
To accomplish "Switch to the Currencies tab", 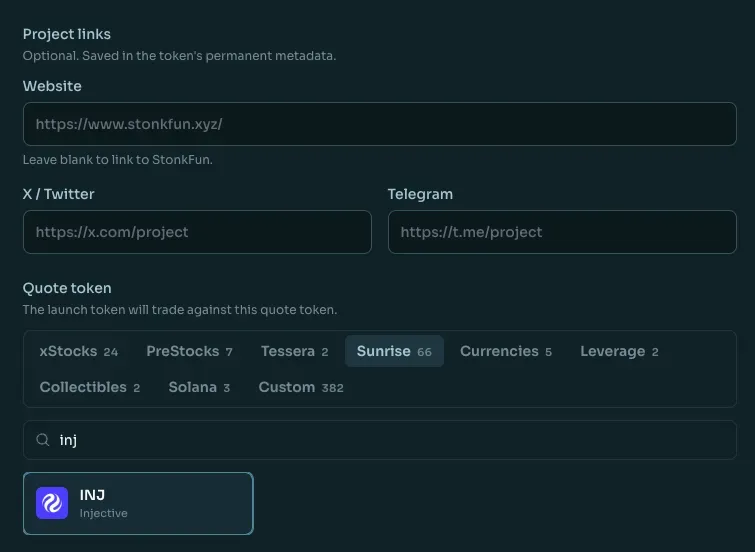I will [x=506, y=351].
